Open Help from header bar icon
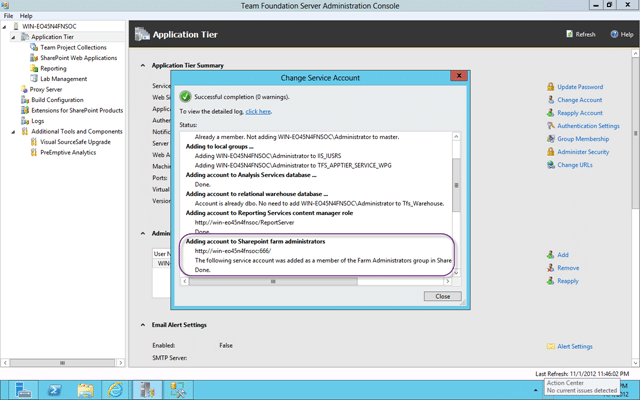This screenshot has height=400, width=640. pos(614,34)
